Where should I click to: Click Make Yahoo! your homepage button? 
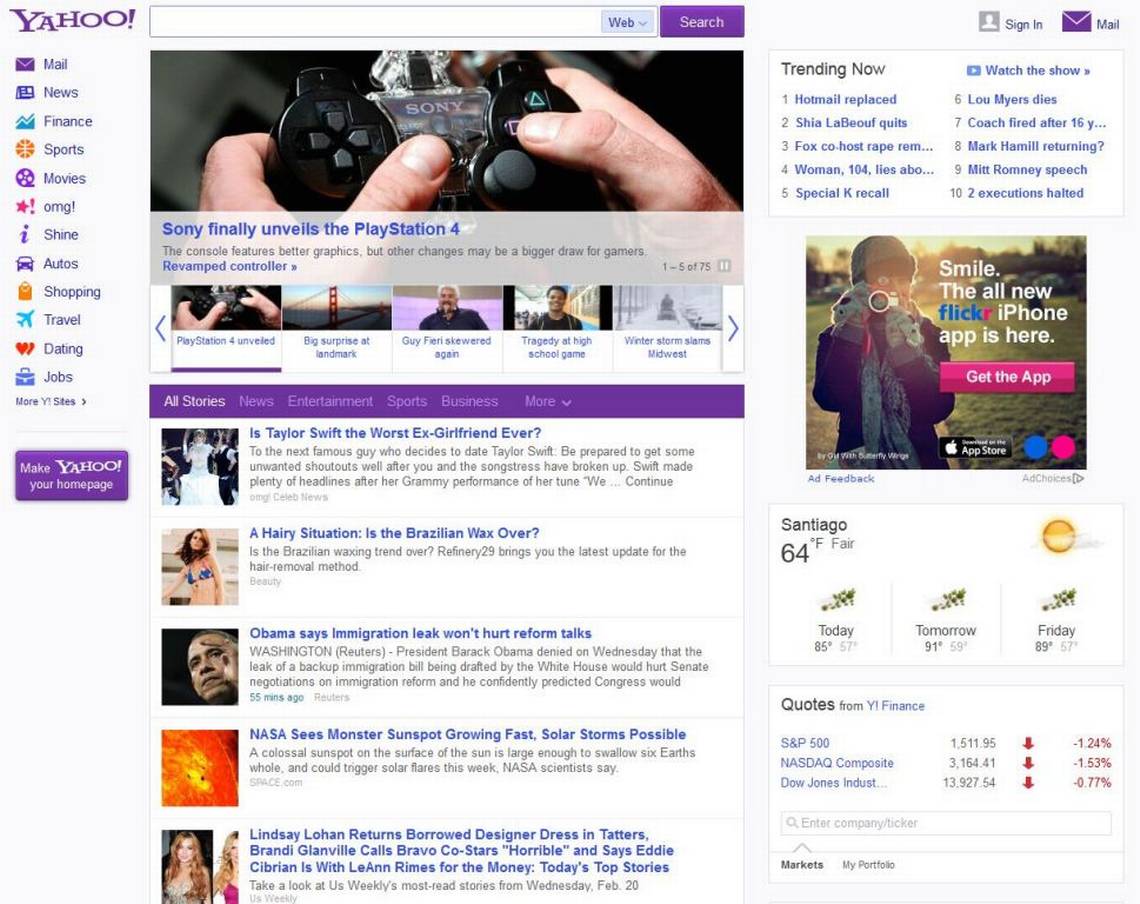tap(71, 475)
